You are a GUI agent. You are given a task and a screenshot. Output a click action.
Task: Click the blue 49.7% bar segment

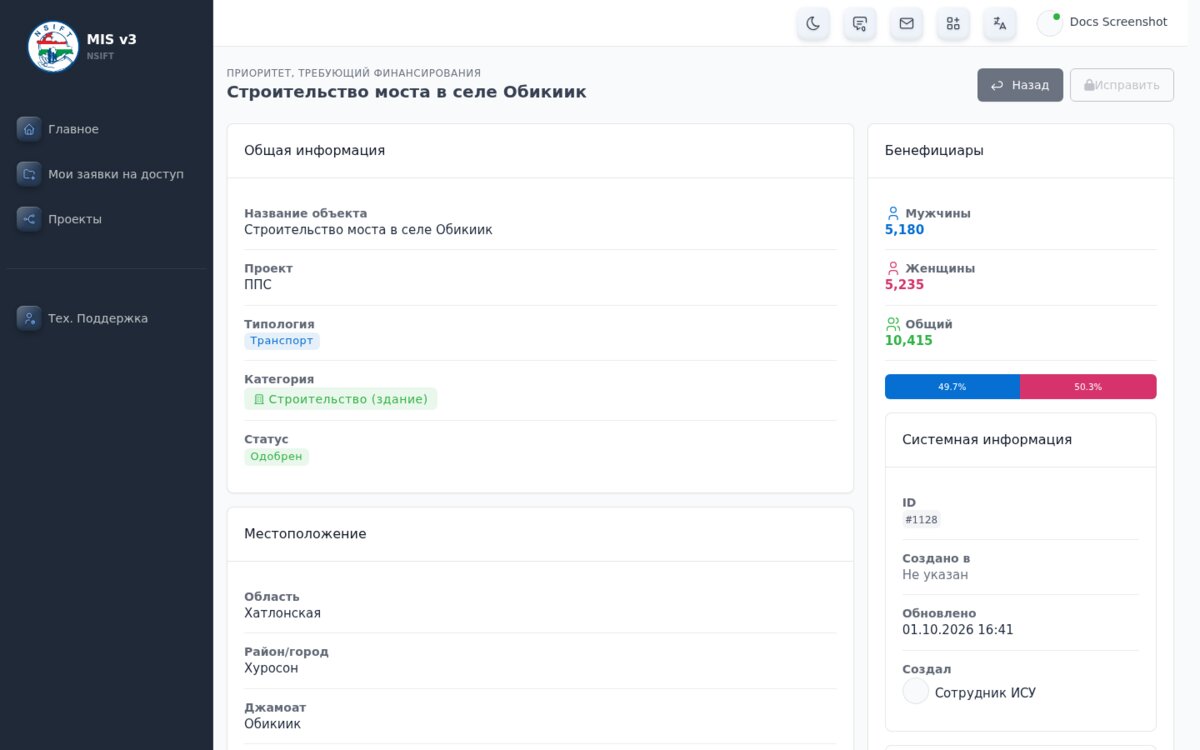952,387
